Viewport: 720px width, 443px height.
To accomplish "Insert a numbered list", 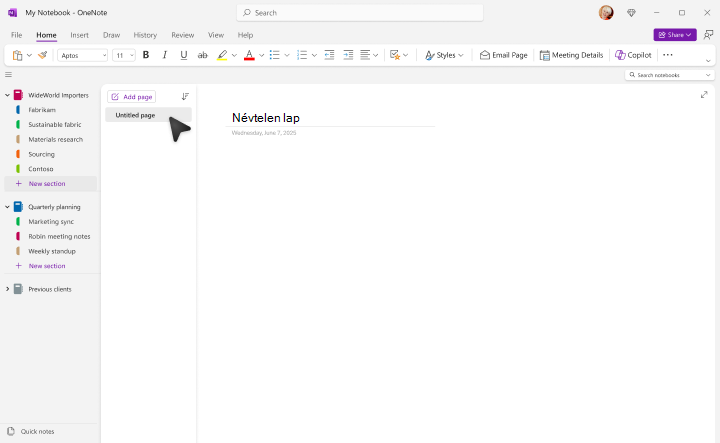I will (x=302, y=55).
